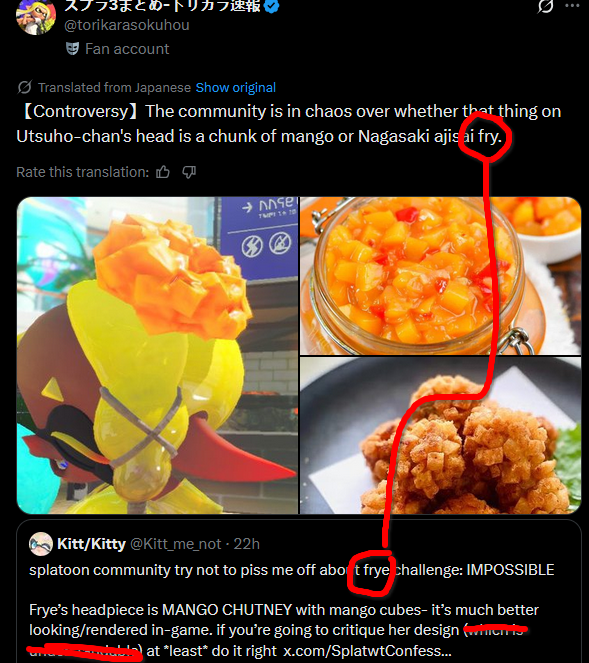The width and height of the screenshot is (589, 663).
Task: Click the 22h timestamp
Action: coord(247,544)
